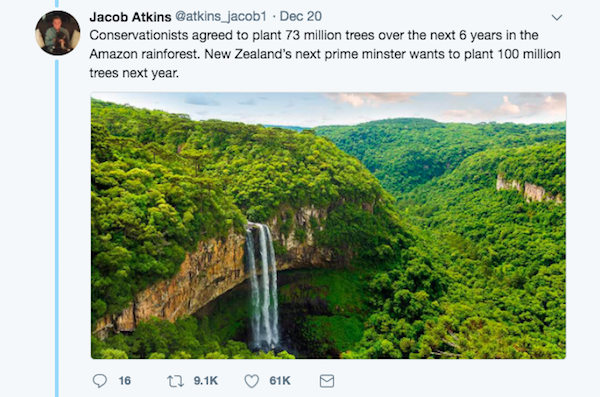Viewport: 600px width, 397px height.
Task: Open the @atkins_jacob1 handle link
Action: pyautogui.click(x=221, y=16)
